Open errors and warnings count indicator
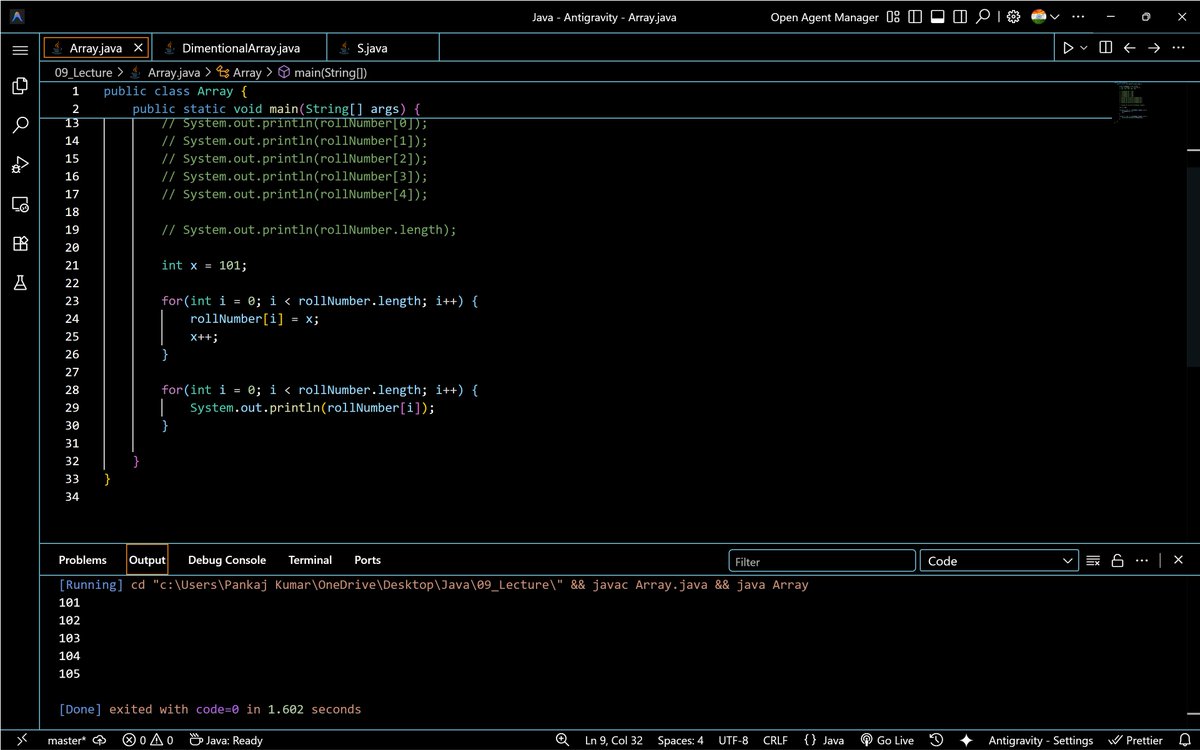Screen dimensions: 1200x750 148,740
